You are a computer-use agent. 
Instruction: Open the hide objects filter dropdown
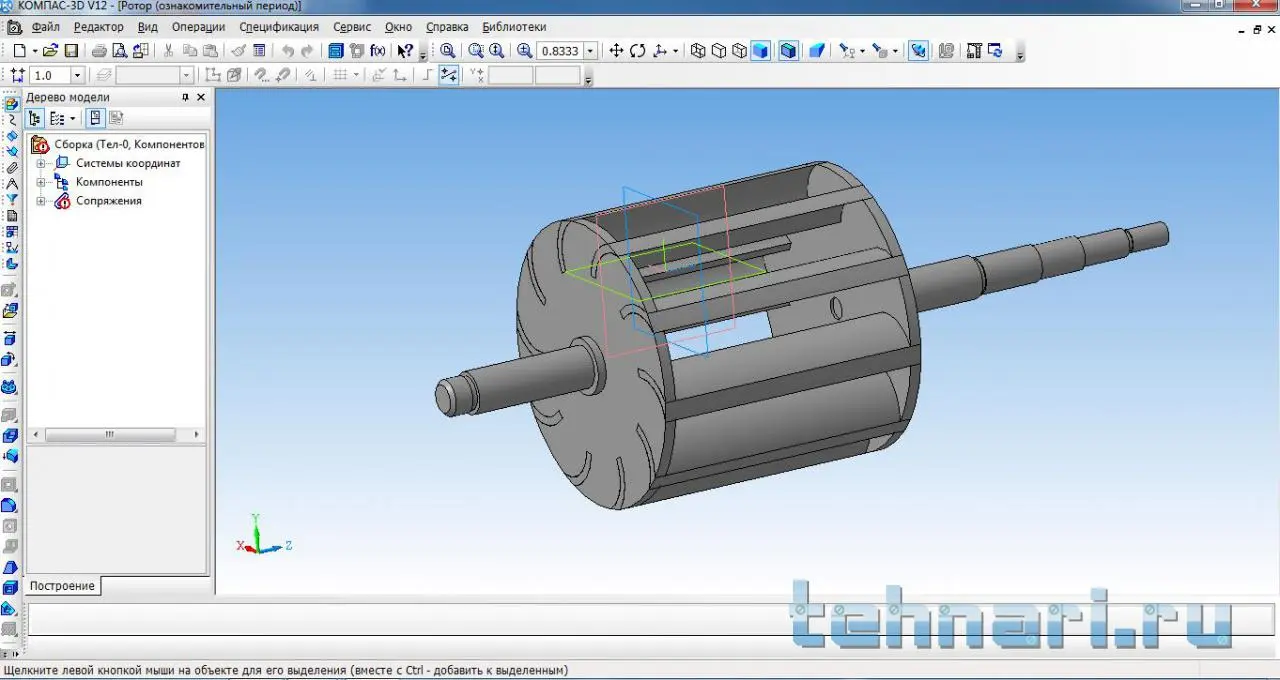pos(863,50)
